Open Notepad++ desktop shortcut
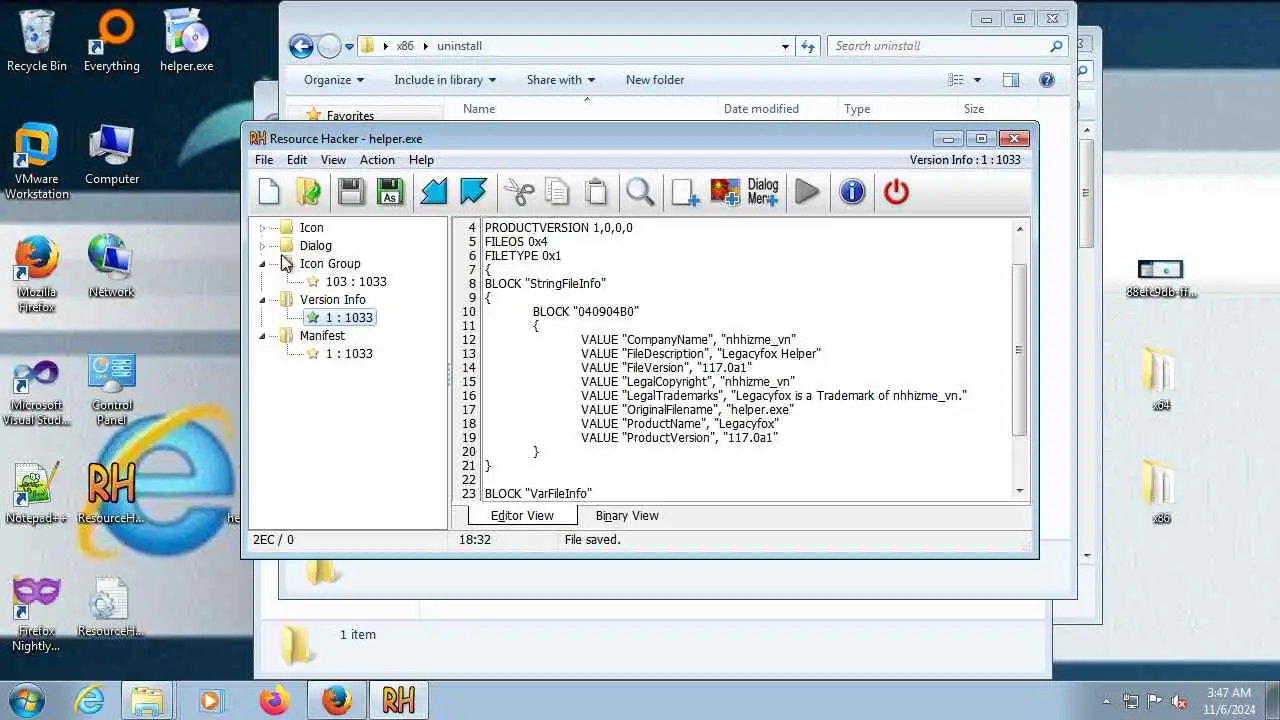Viewport: 1280px width, 720px height. click(37, 492)
